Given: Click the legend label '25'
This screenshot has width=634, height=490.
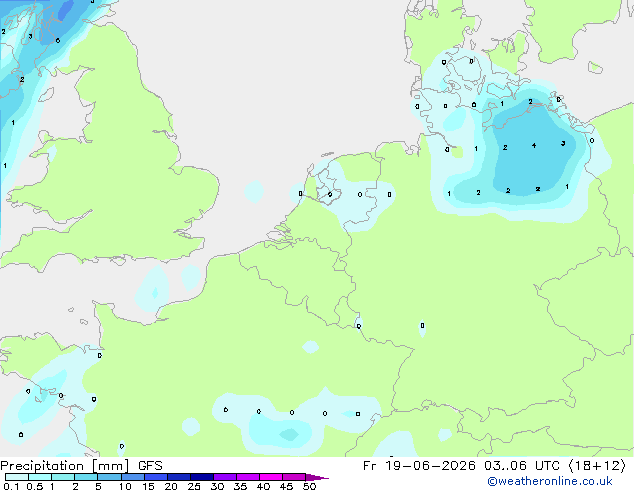Looking at the screenshot, I should point(194,486).
